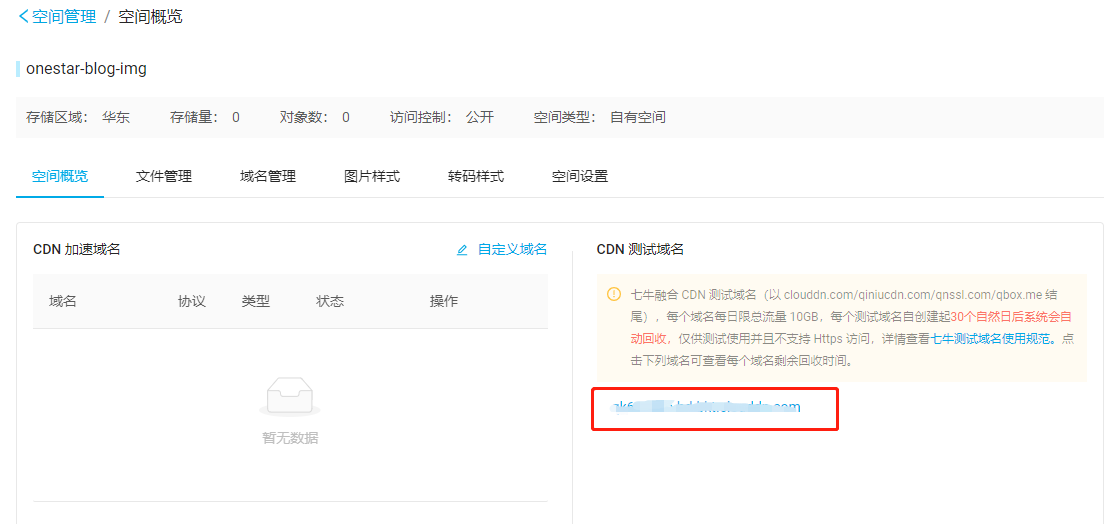This screenshot has height=524, width=1106.
Task: Select the 空间概览 tab
Action: pyautogui.click(x=60, y=176)
